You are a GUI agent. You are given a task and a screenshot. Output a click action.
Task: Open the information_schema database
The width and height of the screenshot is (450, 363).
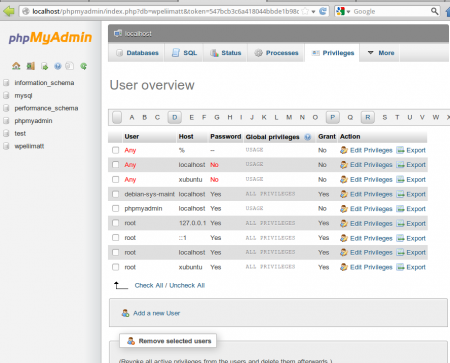pyautogui.click(x=44, y=83)
